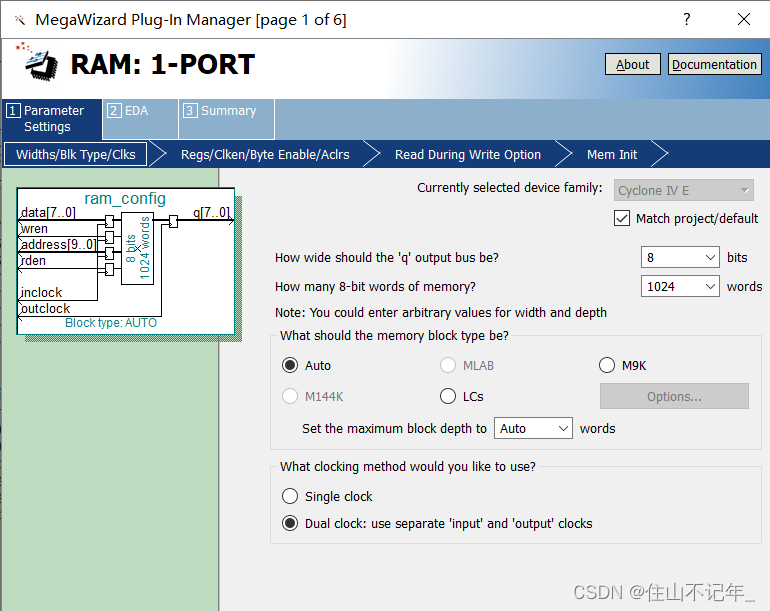Screen dimensions: 770x611
Task: Switch to Parameter Settings tab
Action: 52,118
